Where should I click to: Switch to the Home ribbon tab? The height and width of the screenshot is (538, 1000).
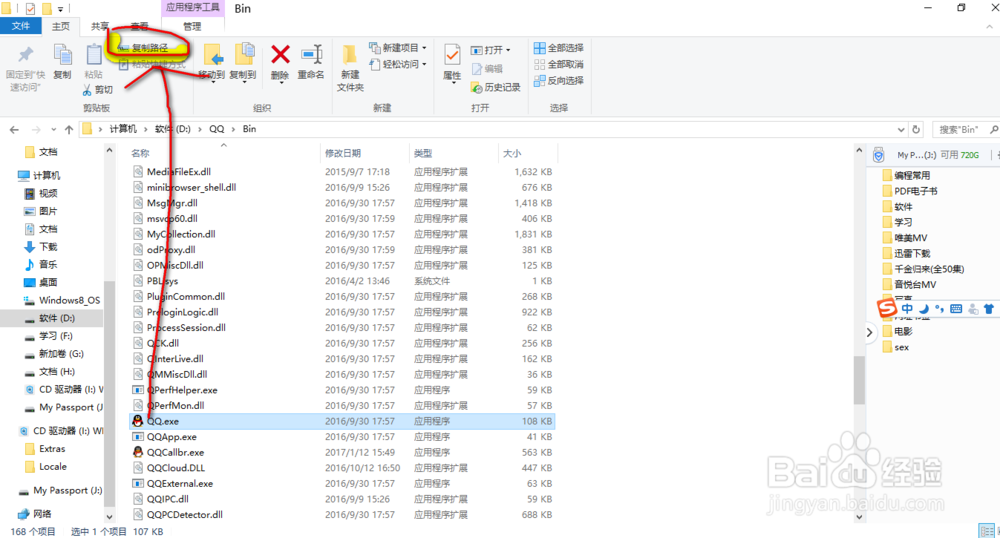coord(61,26)
